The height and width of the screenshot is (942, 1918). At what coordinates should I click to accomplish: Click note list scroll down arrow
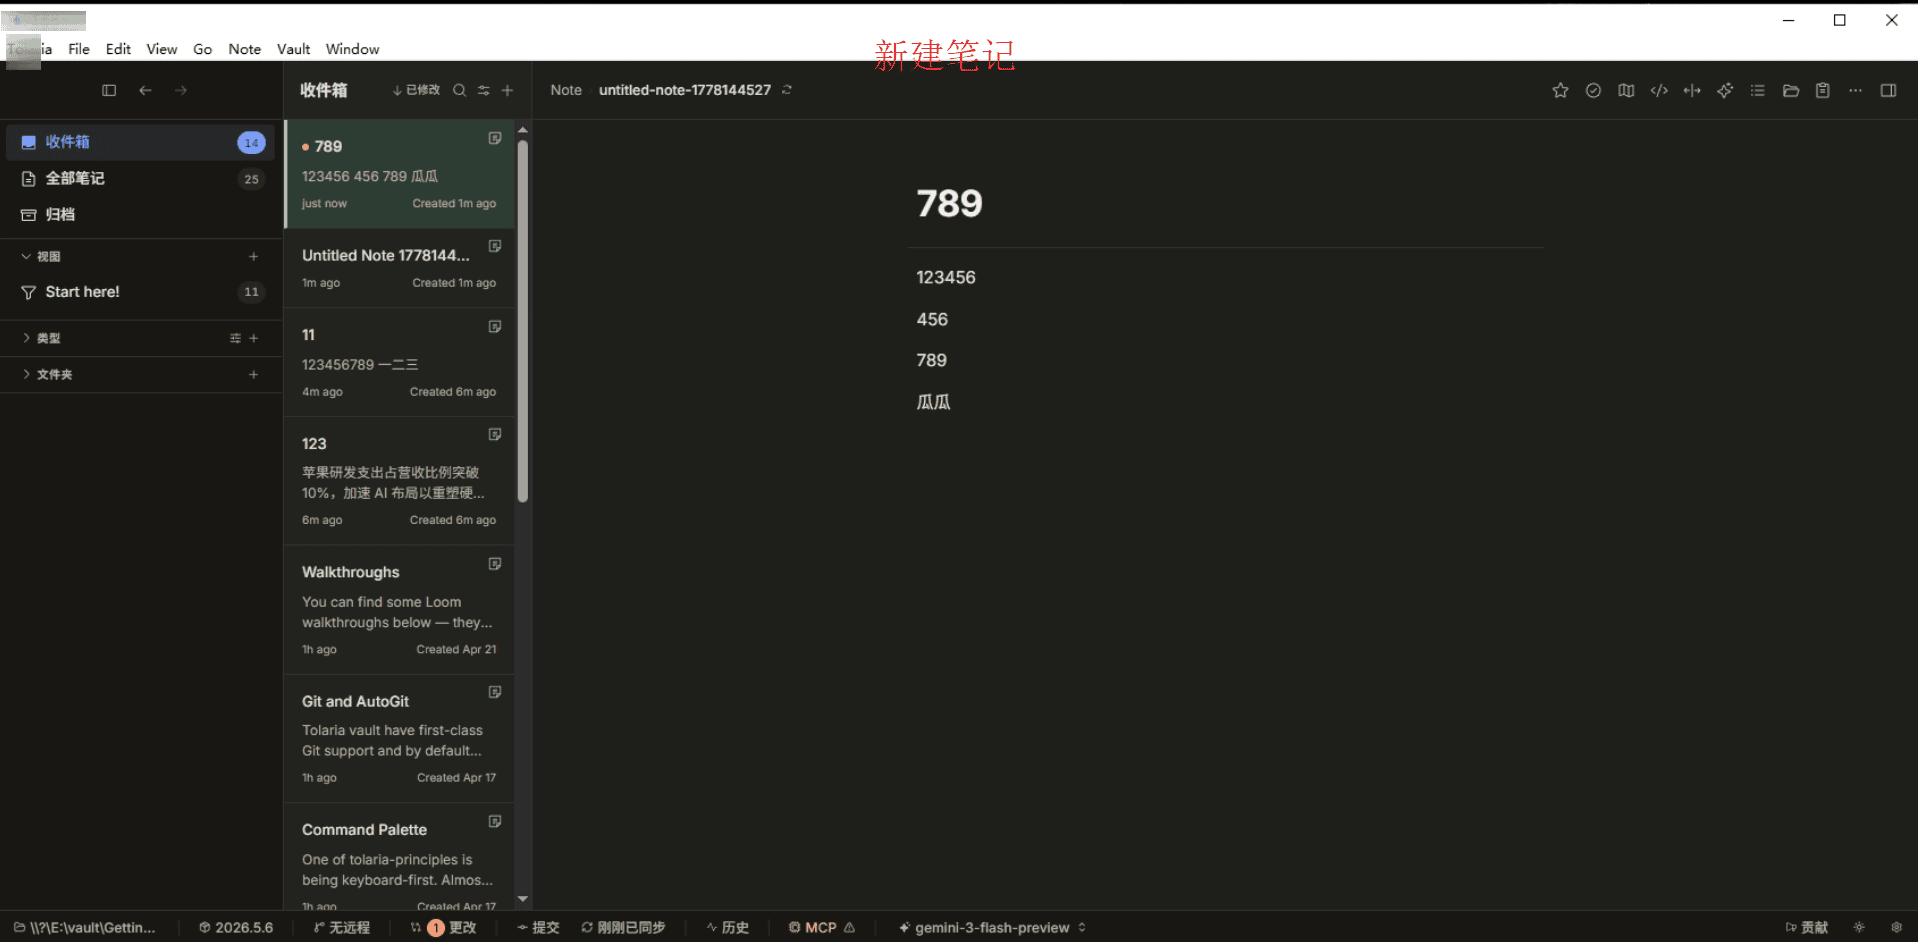(x=522, y=899)
